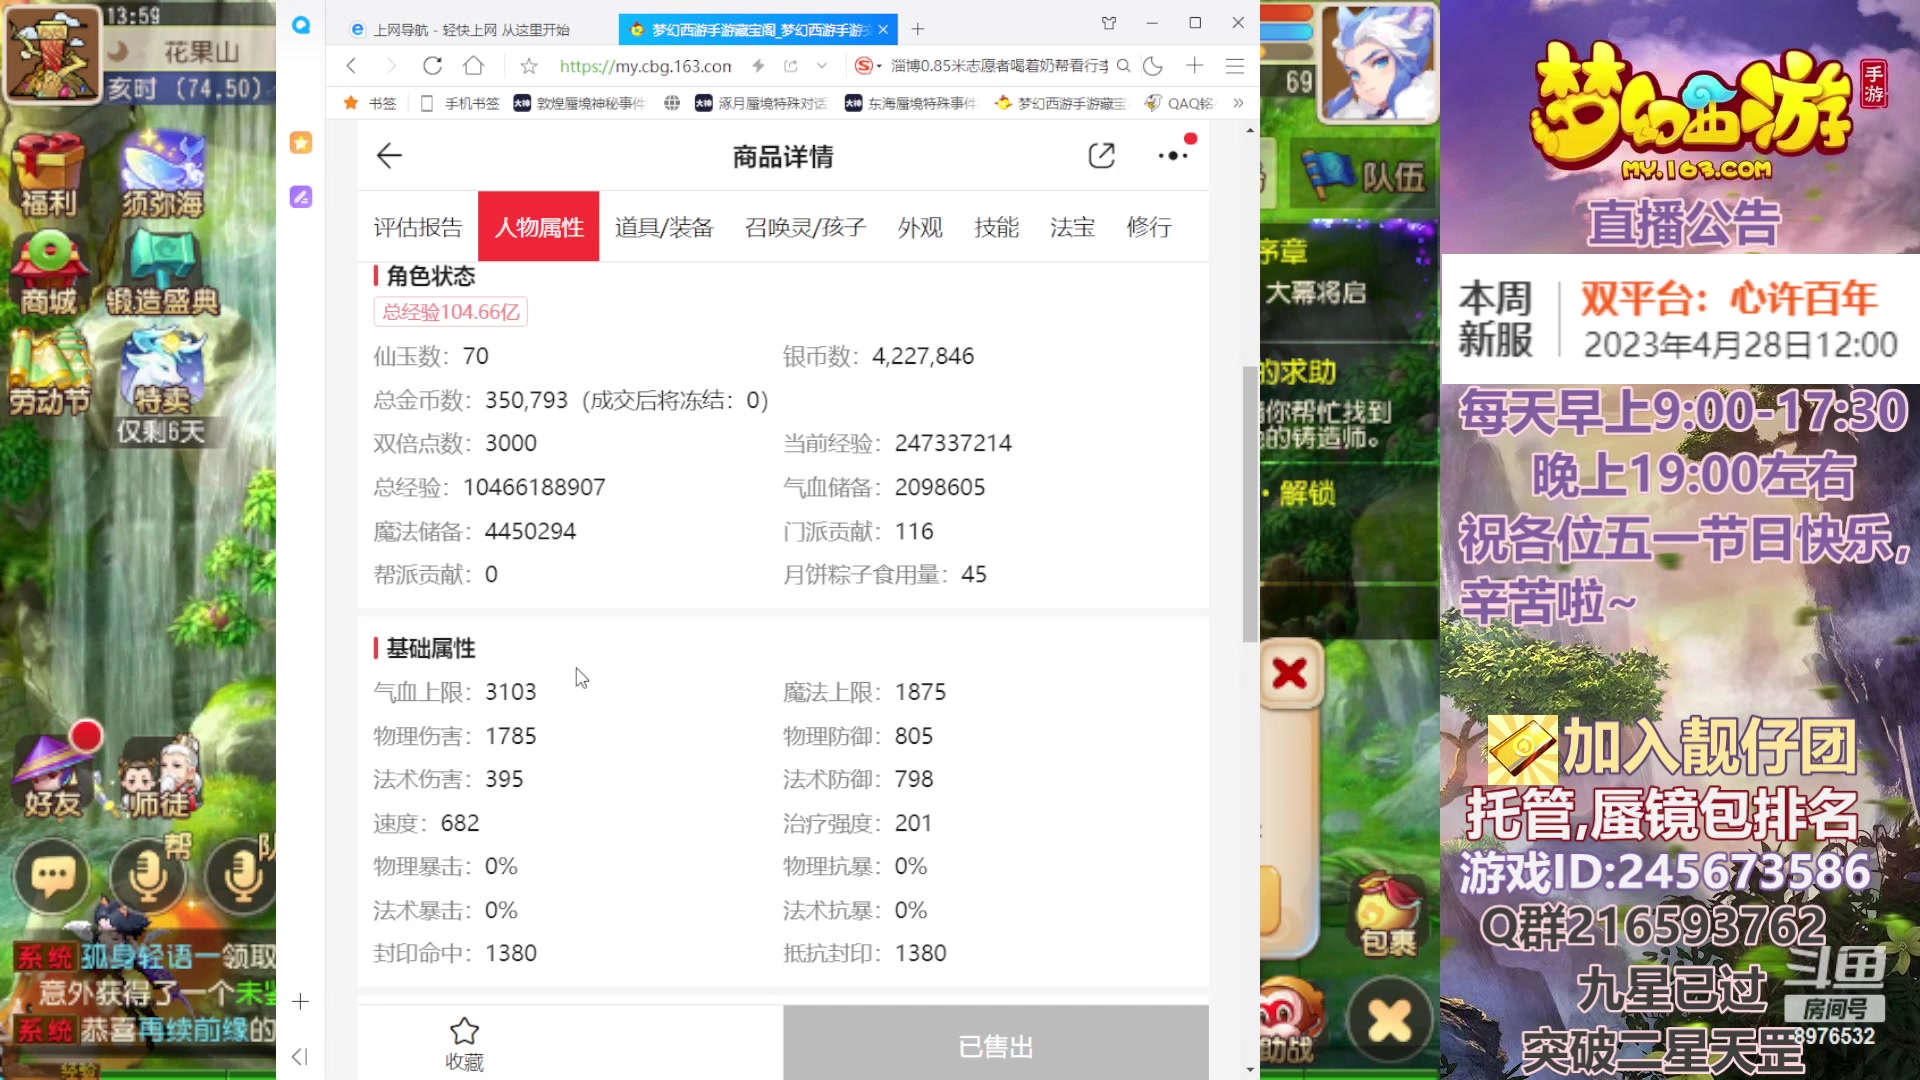Add a new tab with toolbar plus
The image size is (1920, 1080).
coord(1194,66)
